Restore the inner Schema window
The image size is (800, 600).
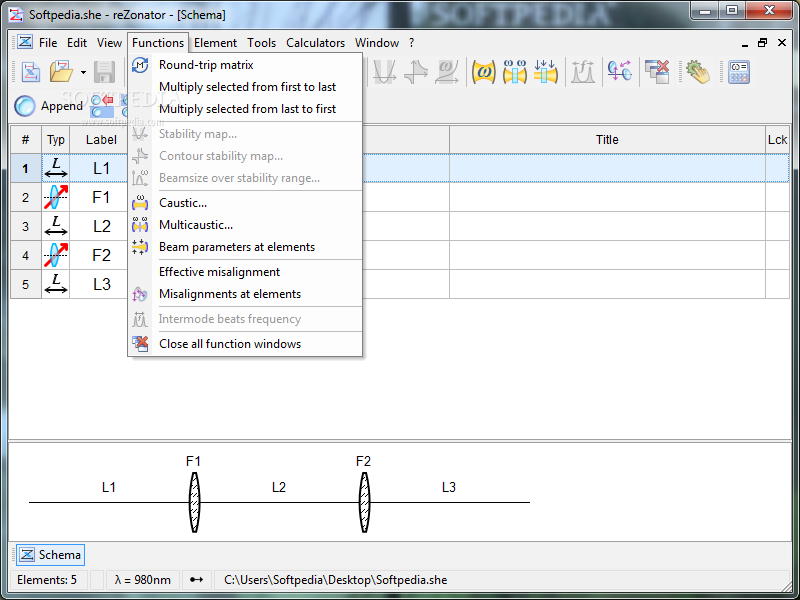tap(762, 43)
